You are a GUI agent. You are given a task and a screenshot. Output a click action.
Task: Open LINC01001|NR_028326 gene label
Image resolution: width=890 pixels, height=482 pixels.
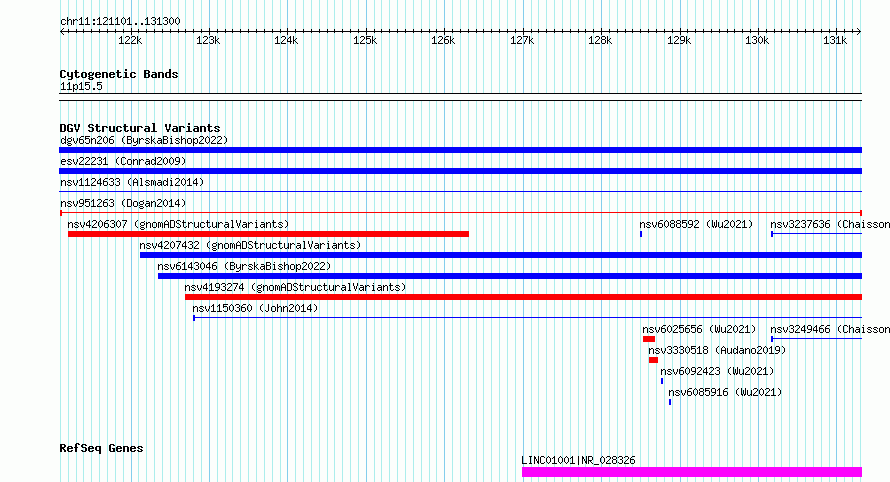coord(578,460)
